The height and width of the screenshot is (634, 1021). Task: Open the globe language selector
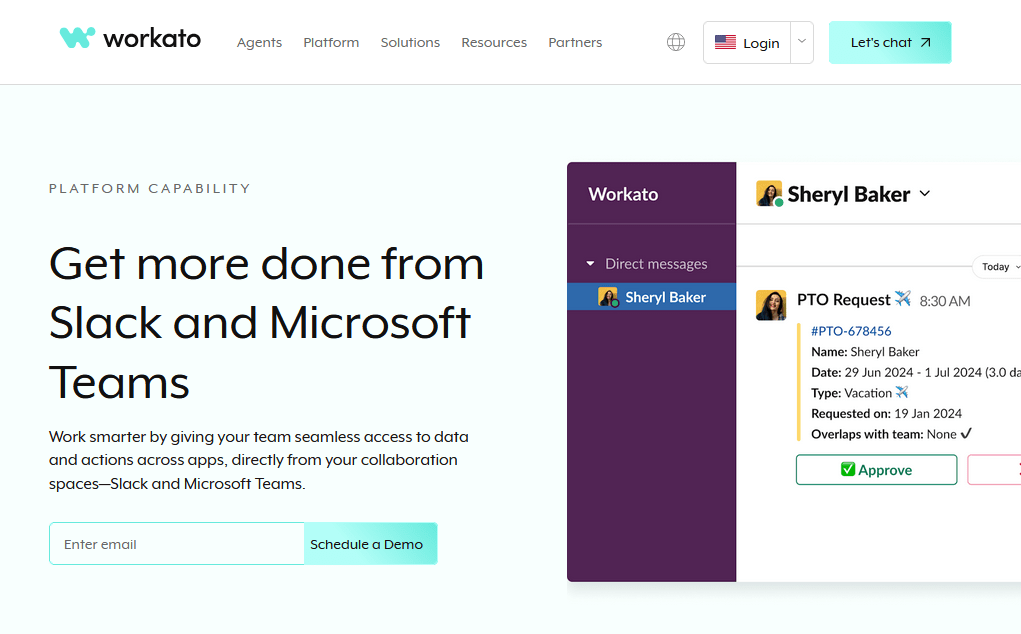point(676,42)
